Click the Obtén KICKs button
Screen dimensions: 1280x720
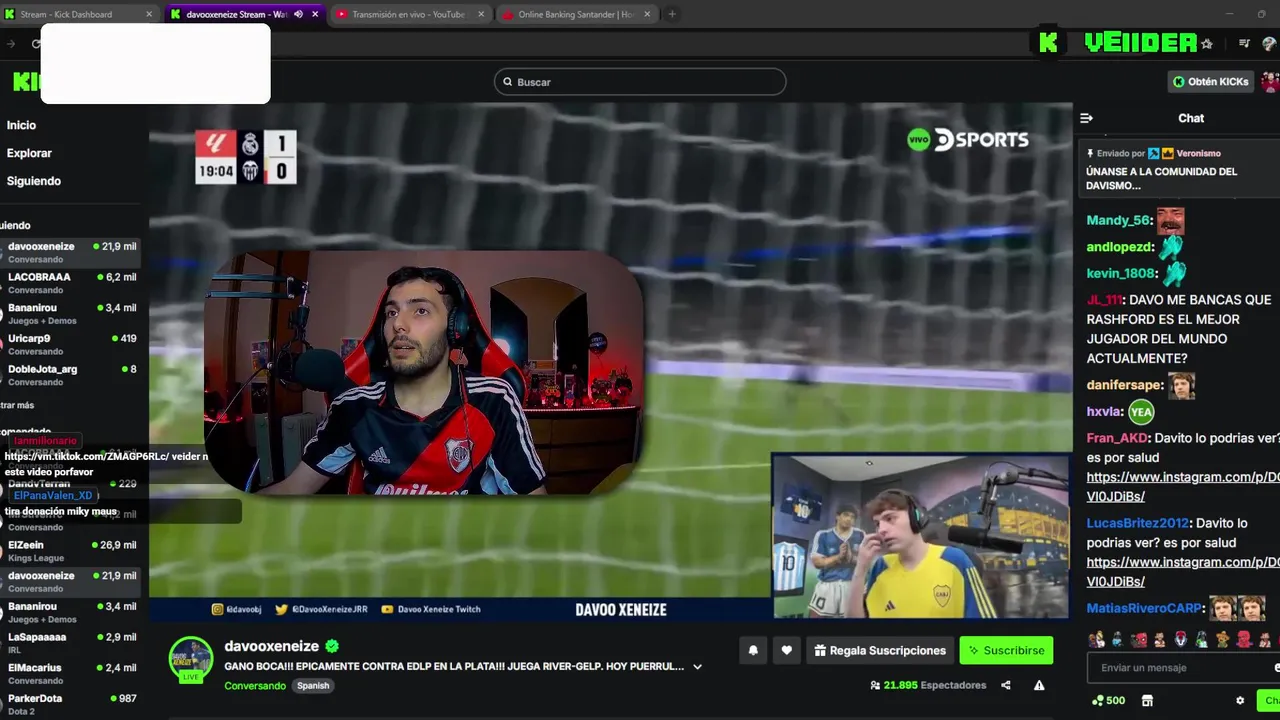tap(1210, 81)
